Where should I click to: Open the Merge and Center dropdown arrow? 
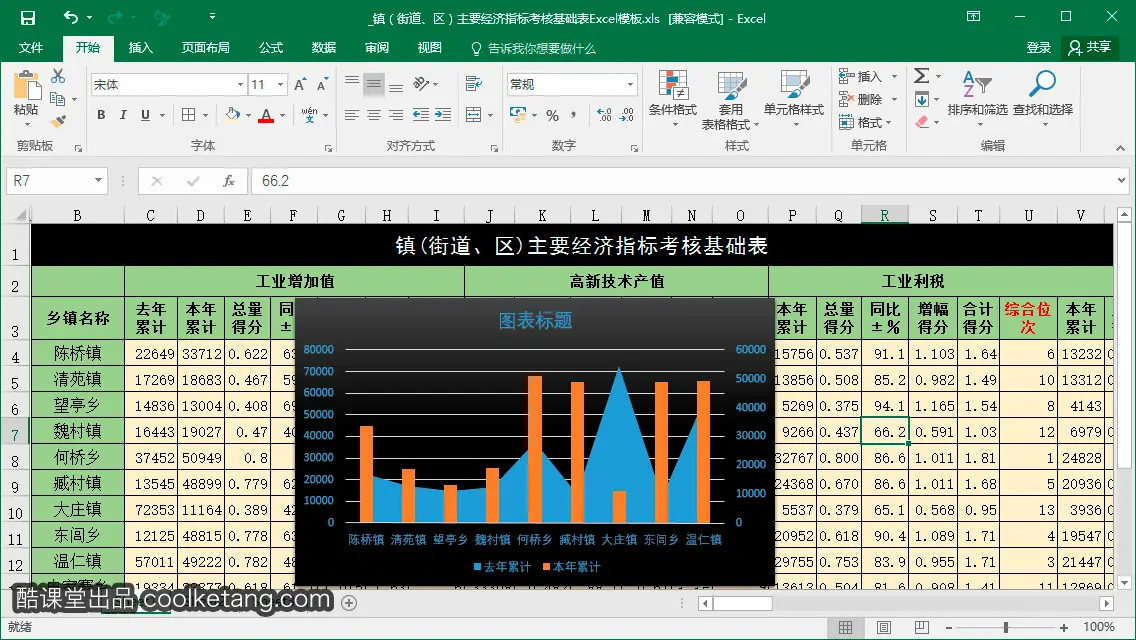490,115
